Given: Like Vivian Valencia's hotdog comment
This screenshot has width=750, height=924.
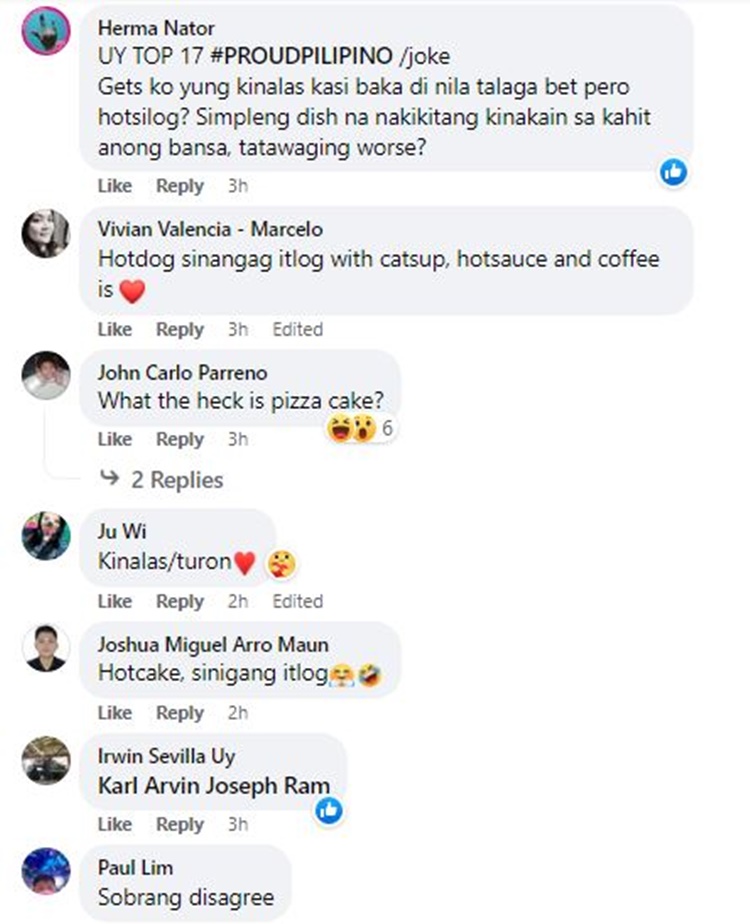Looking at the screenshot, I should 115,329.
